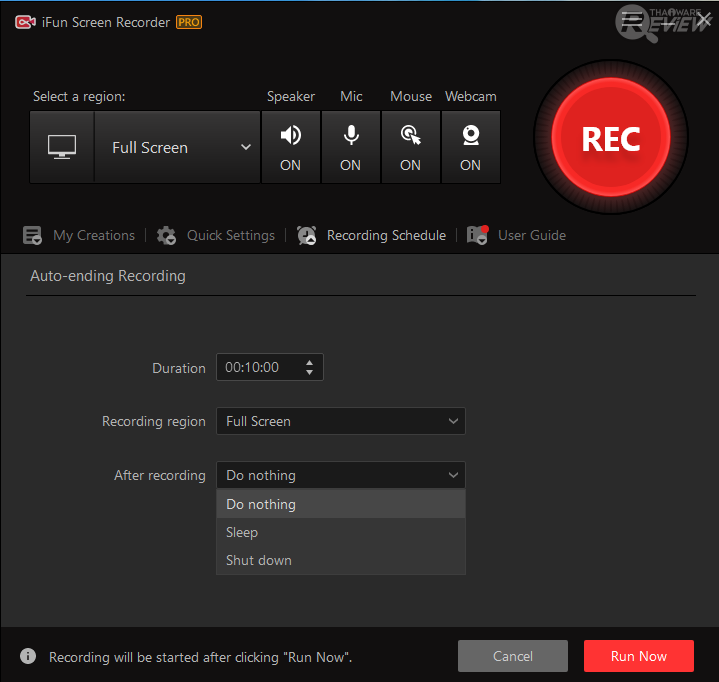Start recording with the red REC button
Viewport: 719px width, 682px height.
(x=610, y=138)
